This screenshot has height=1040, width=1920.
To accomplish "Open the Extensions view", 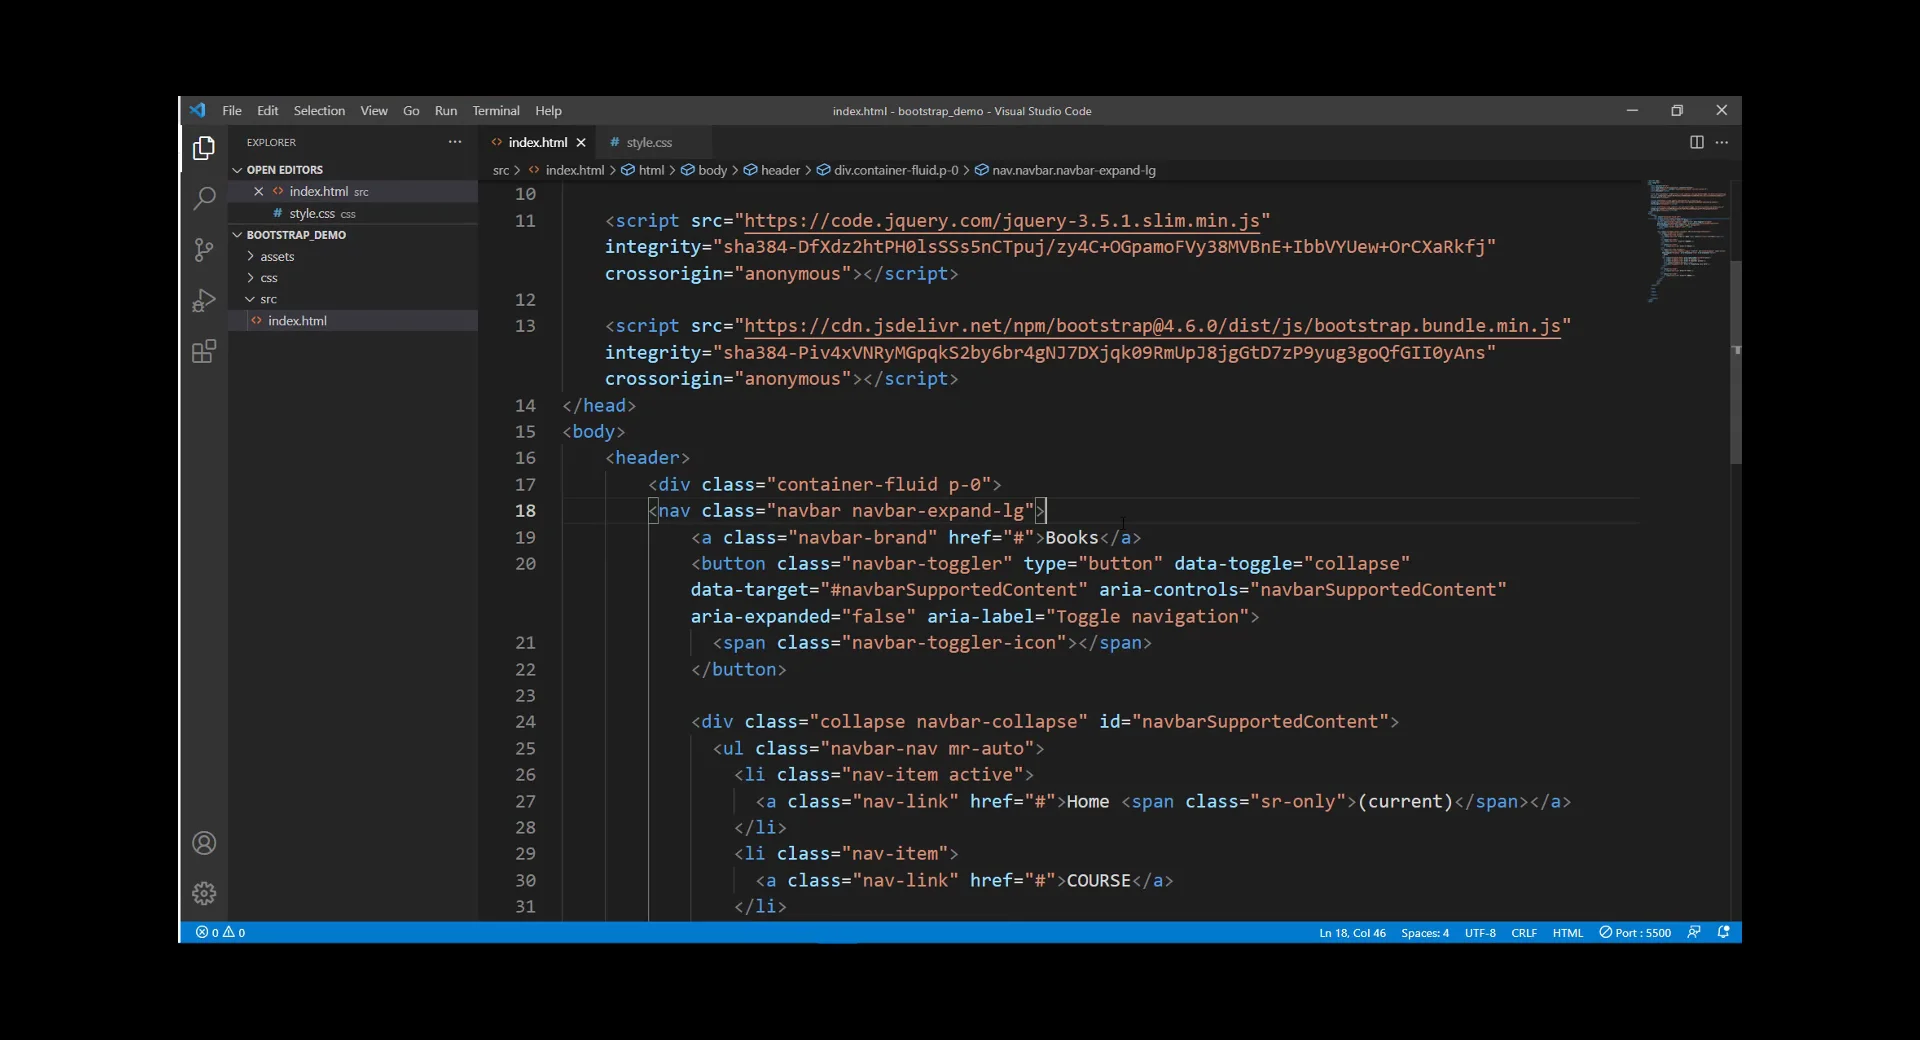I will [x=204, y=352].
